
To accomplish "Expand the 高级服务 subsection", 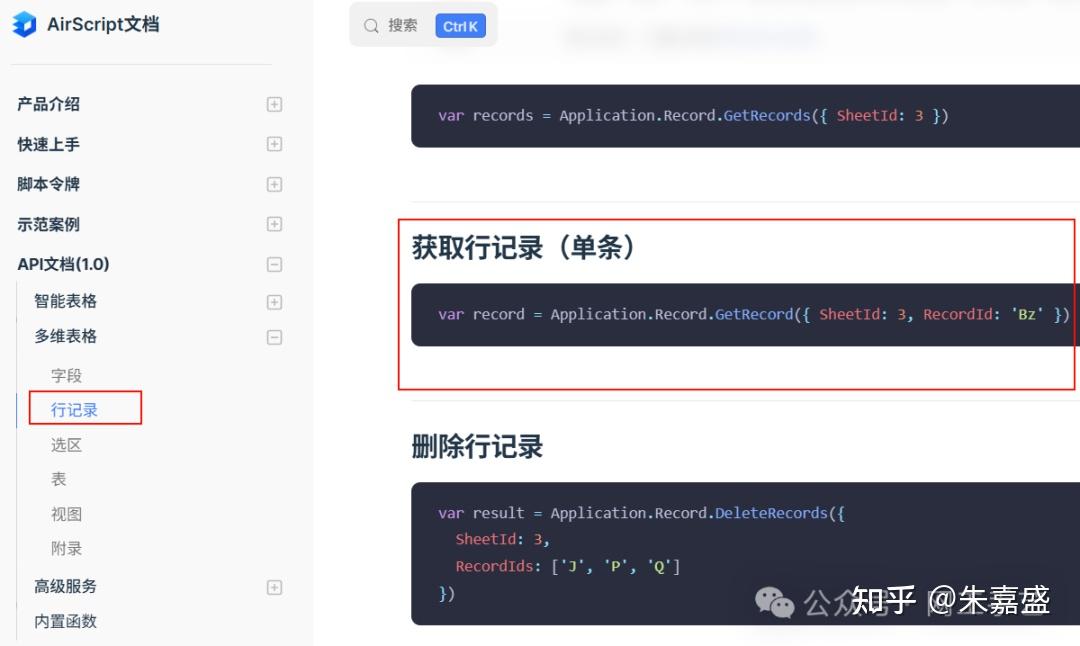I will pyautogui.click(x=274, y=587).
